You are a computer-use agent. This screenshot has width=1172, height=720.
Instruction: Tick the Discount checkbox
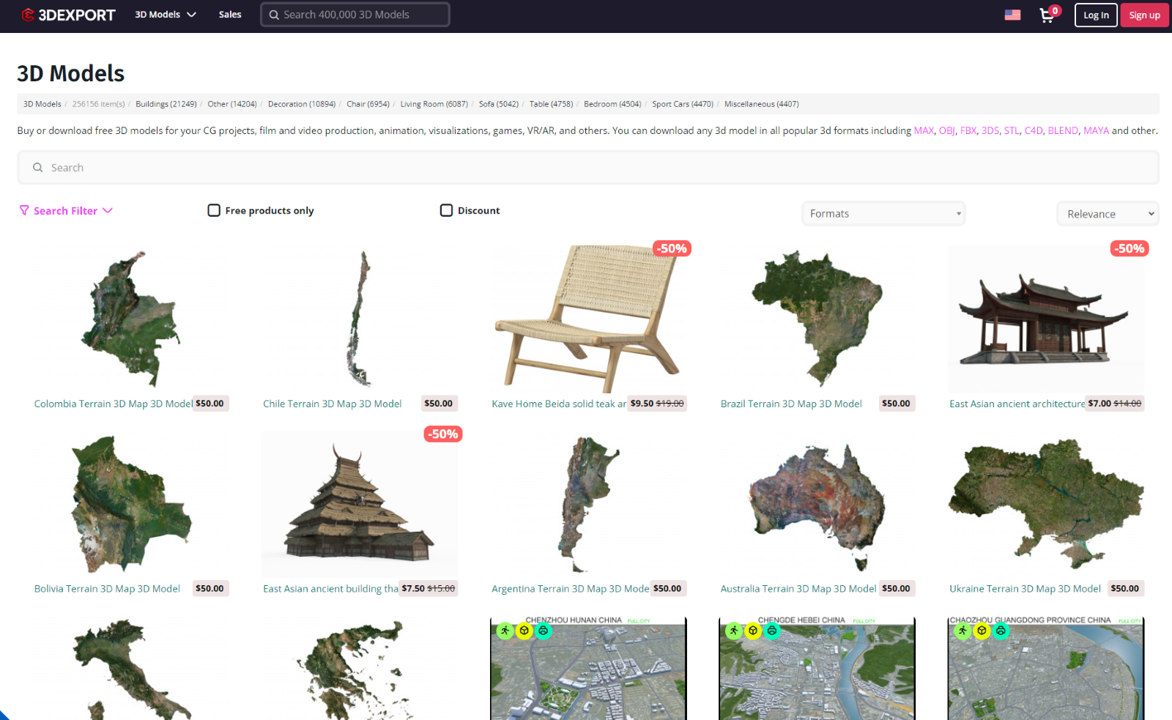pos(446,210)
